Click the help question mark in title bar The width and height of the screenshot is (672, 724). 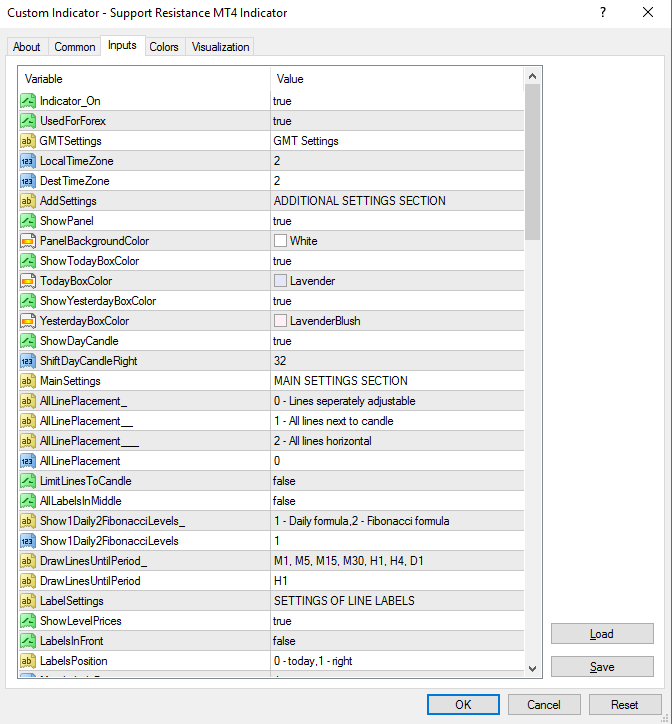(x=602, y=13)
